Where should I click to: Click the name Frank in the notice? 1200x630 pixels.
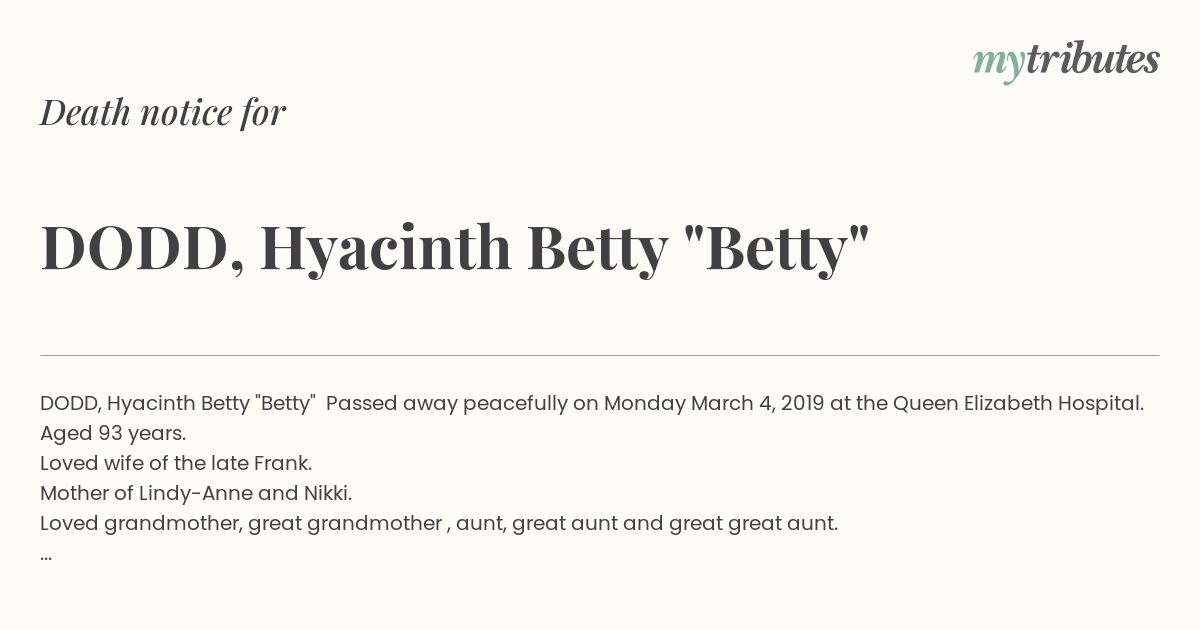click(284, 464)
